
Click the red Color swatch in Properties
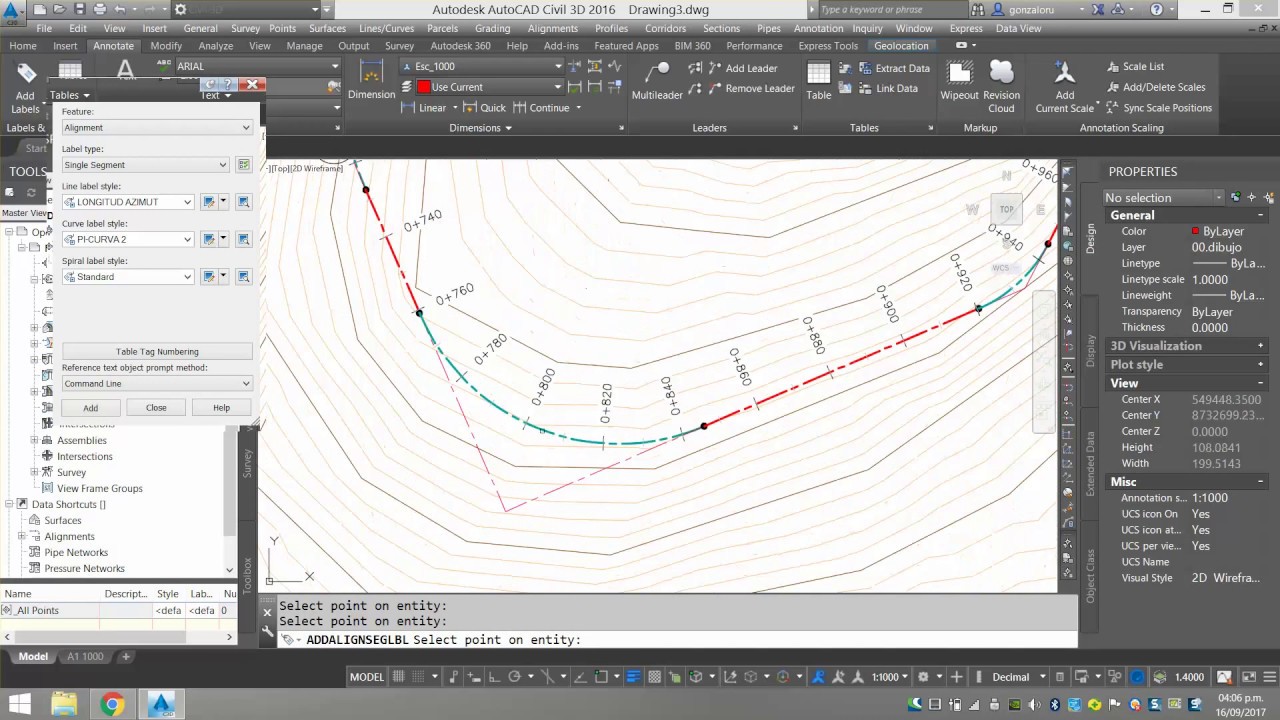(x=1195, y=231)
